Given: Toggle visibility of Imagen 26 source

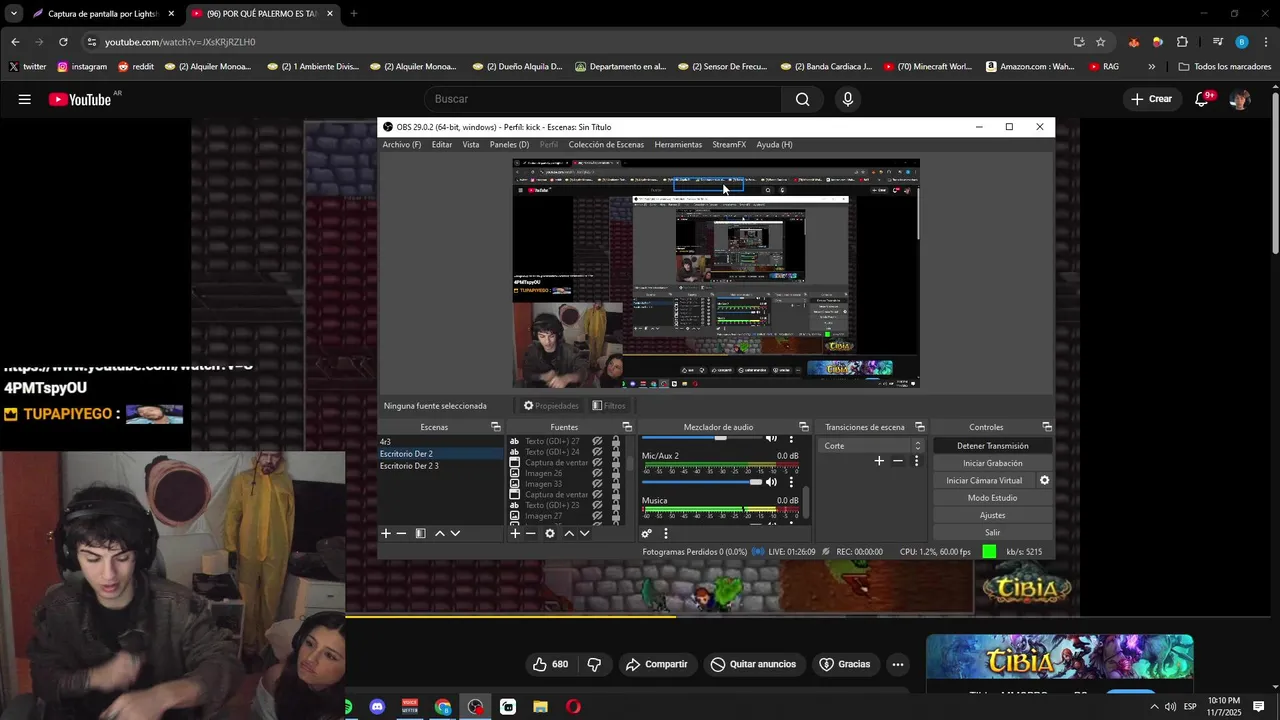Looking at the screenshot, I should coord(597,473).
